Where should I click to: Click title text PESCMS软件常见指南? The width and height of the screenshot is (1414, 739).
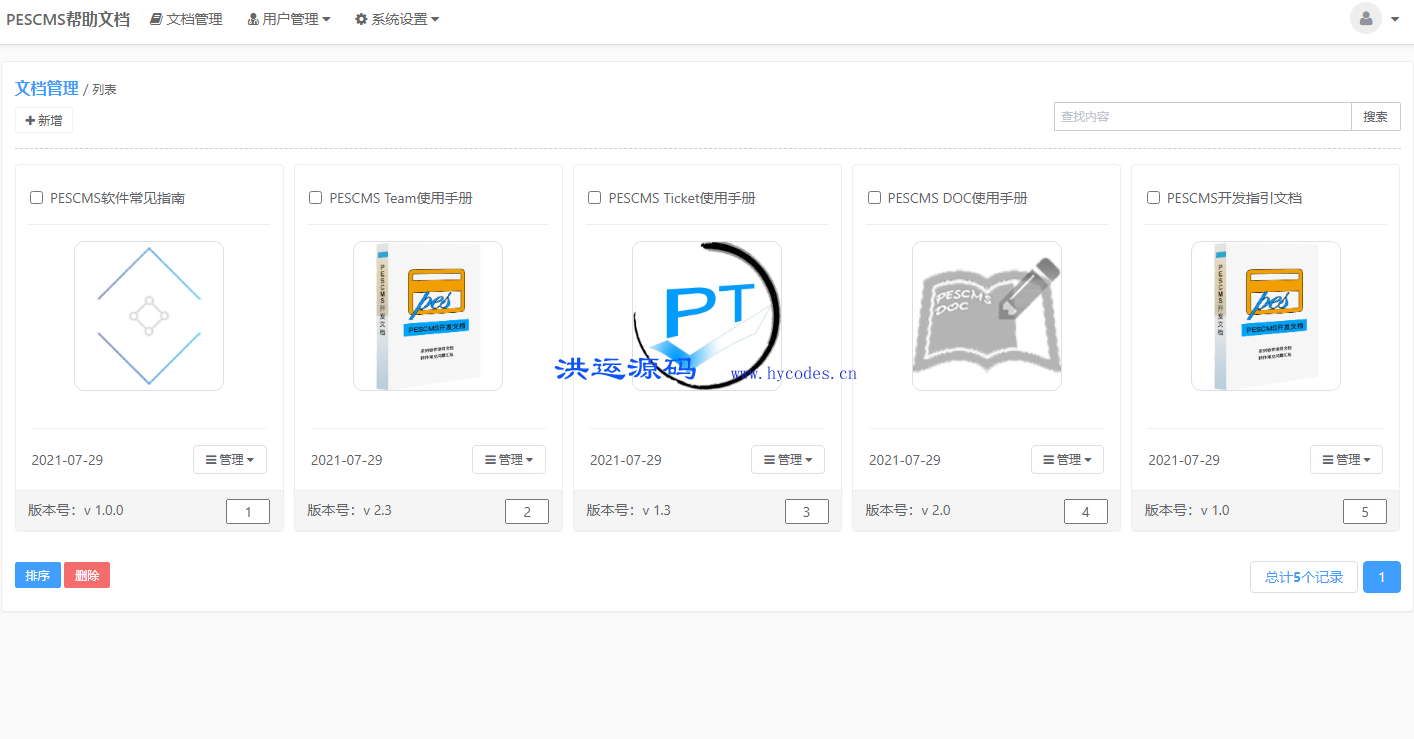(x=118, y=198)
